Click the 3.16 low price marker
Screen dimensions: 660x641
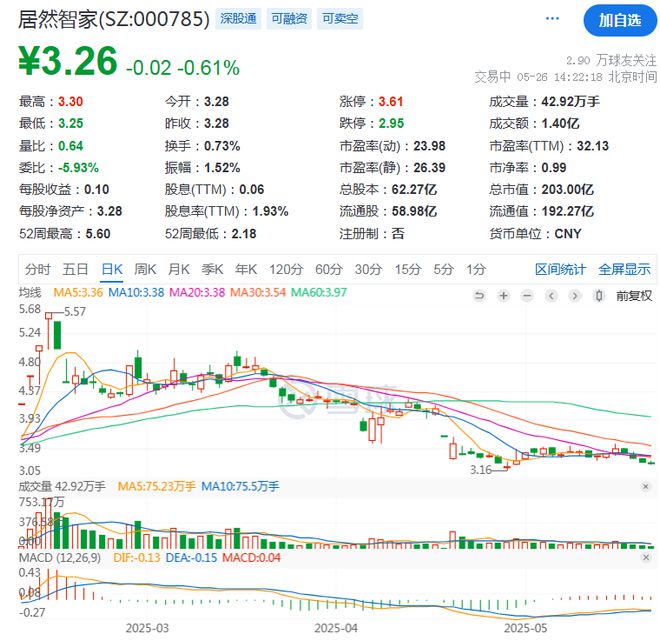(481, 469)
